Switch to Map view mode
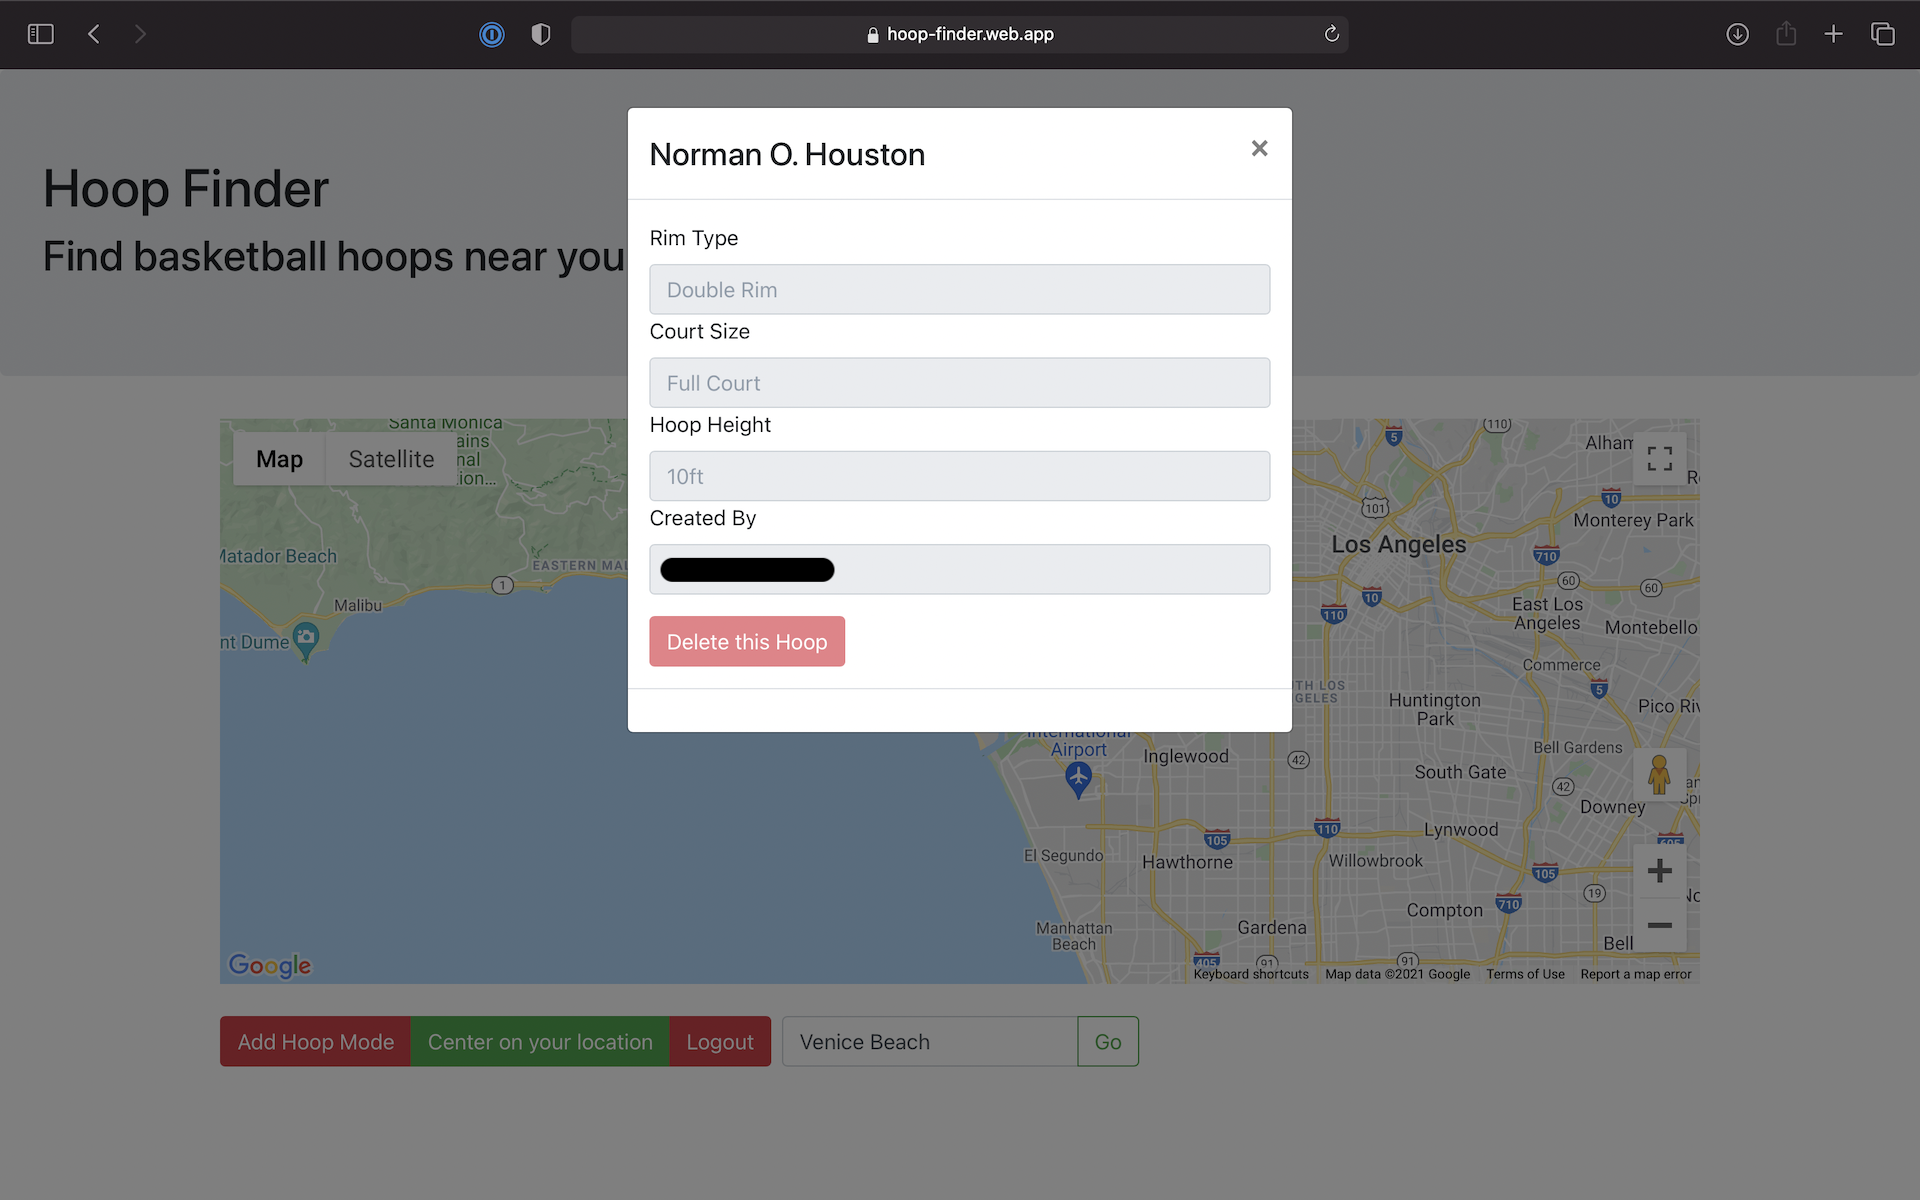 click(x=280, y=459)
